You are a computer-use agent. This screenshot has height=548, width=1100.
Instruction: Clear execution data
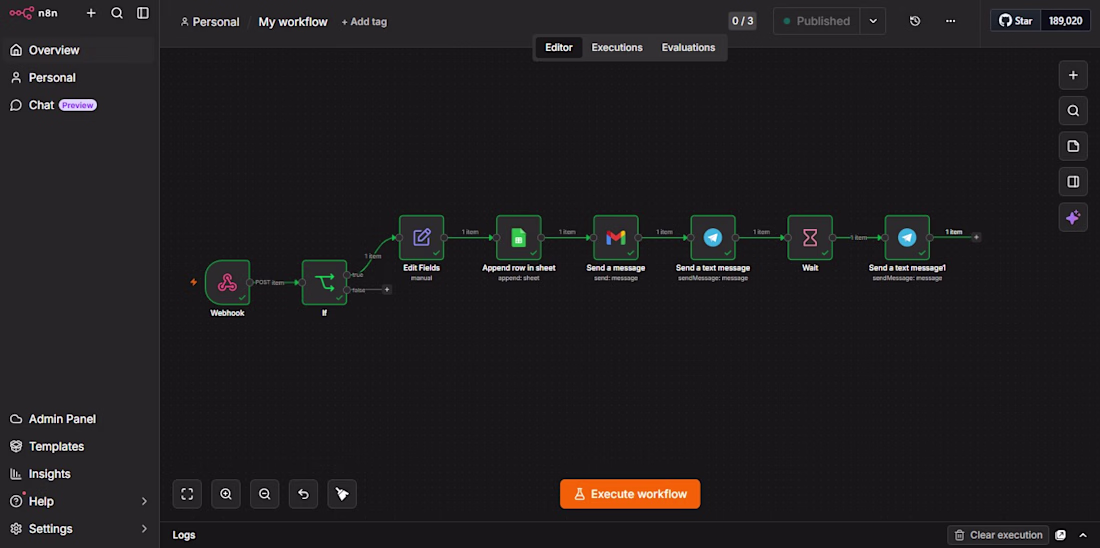(998, 535)
